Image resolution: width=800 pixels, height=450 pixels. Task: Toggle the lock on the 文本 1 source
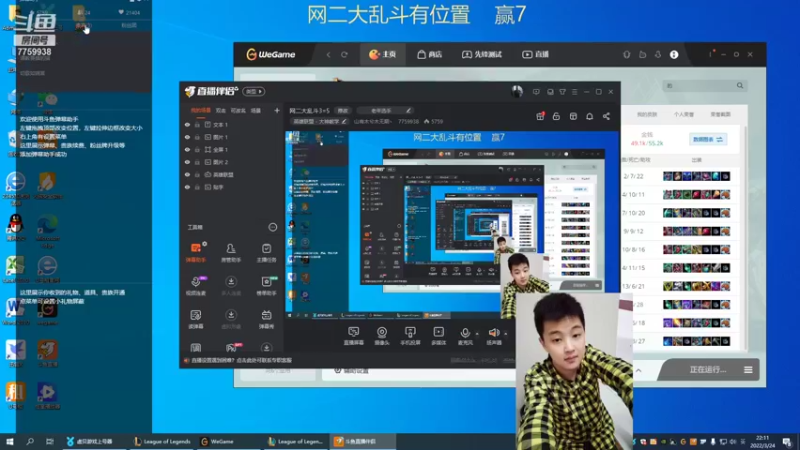tap(197, 124)
